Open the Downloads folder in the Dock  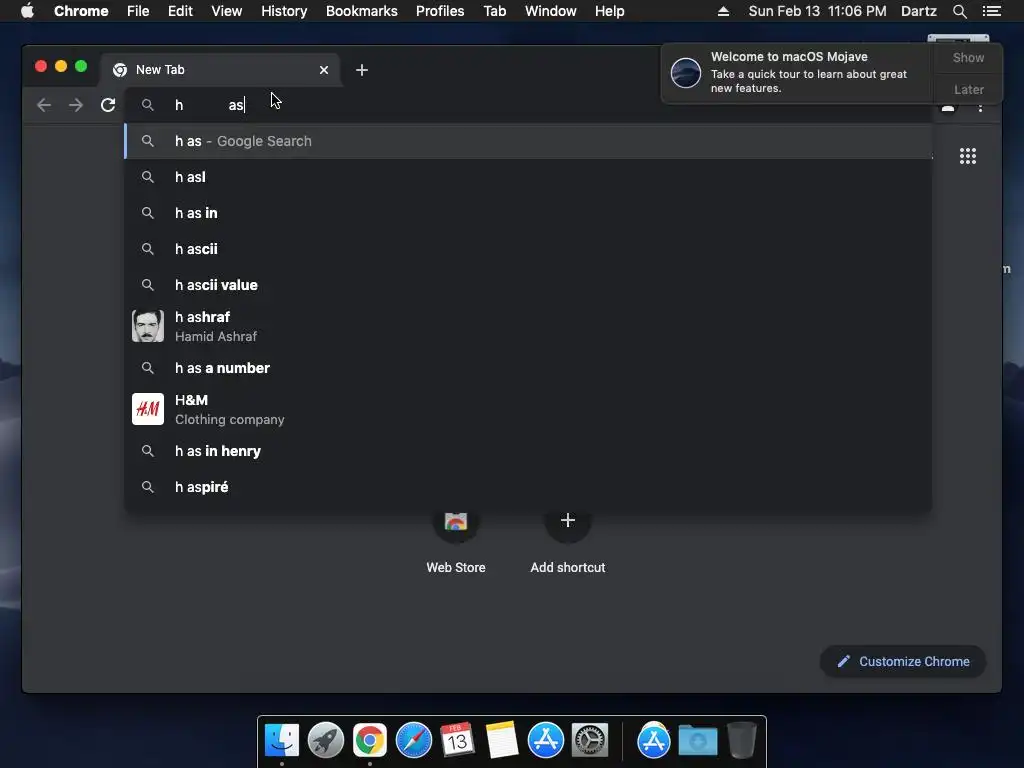pyautogui.click(x=697, y=741)
